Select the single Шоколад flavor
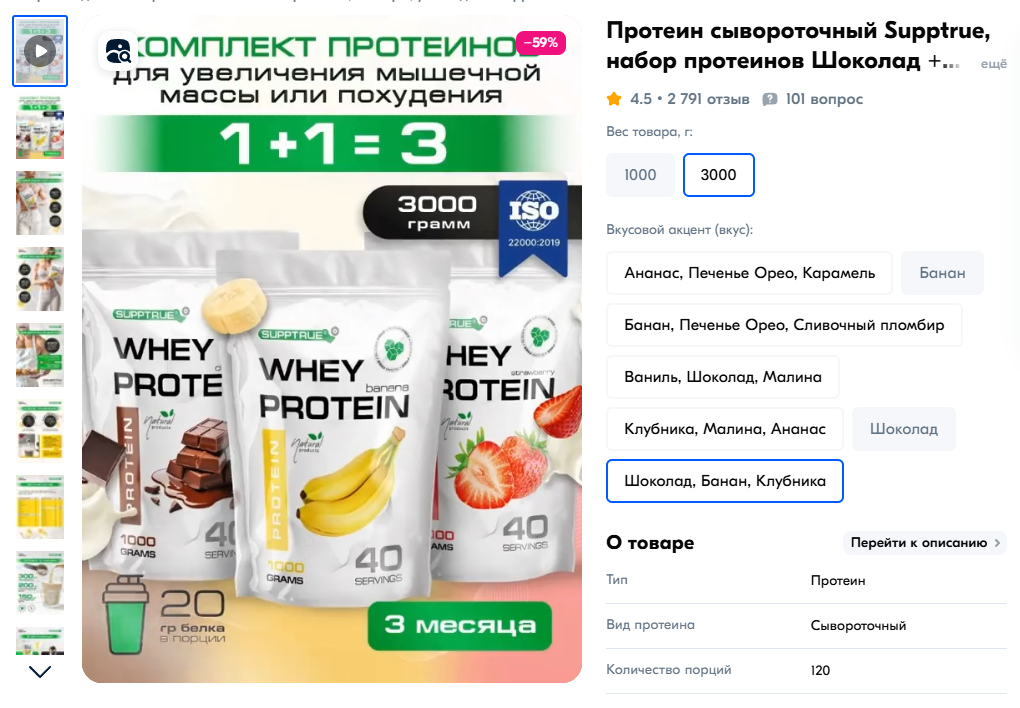Viewport: 1020px width, 708px height. click(904, 429)
